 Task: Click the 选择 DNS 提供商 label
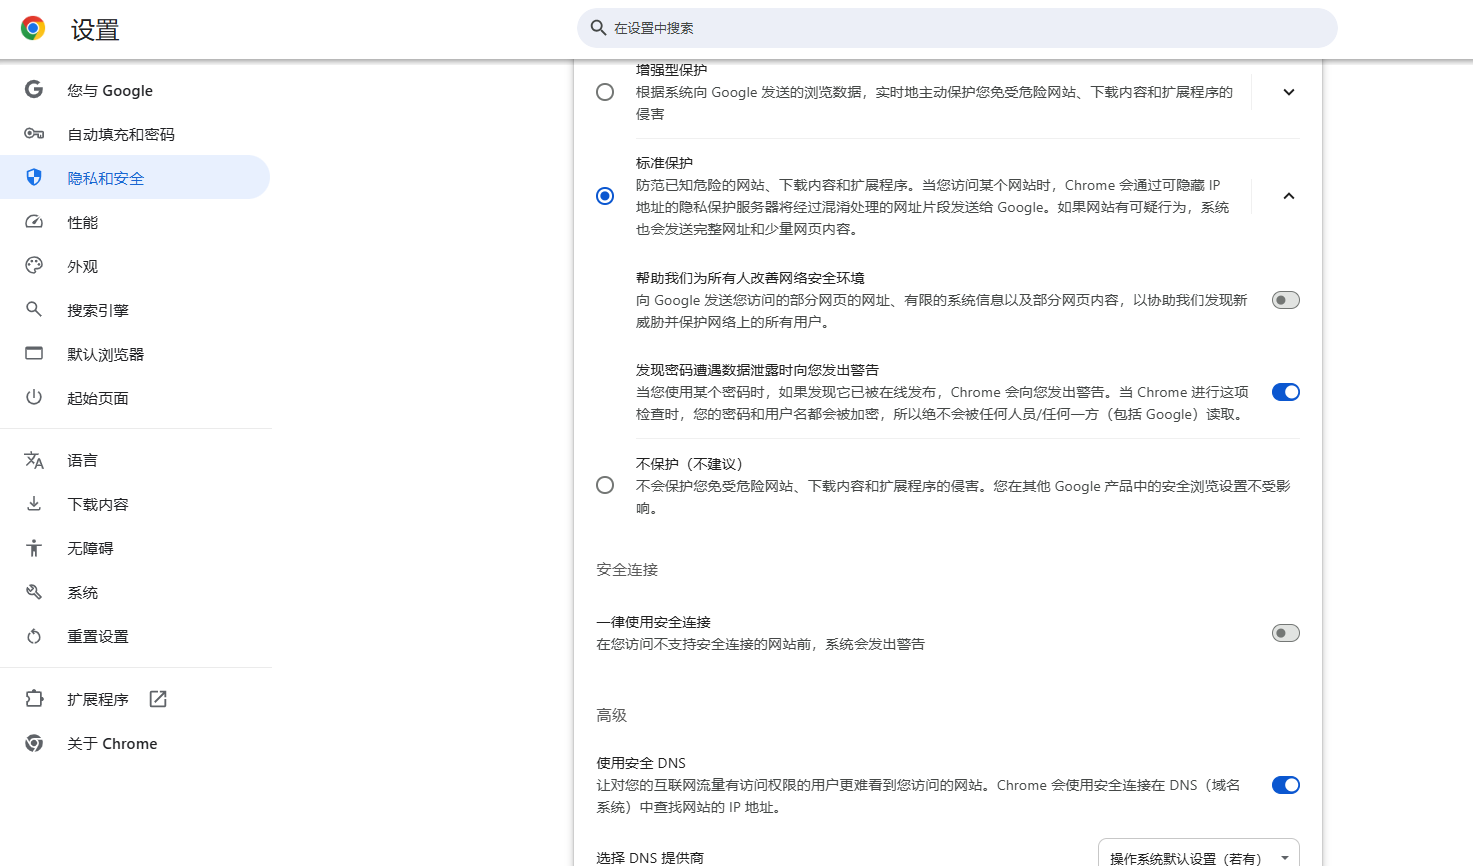click(650, 858)
